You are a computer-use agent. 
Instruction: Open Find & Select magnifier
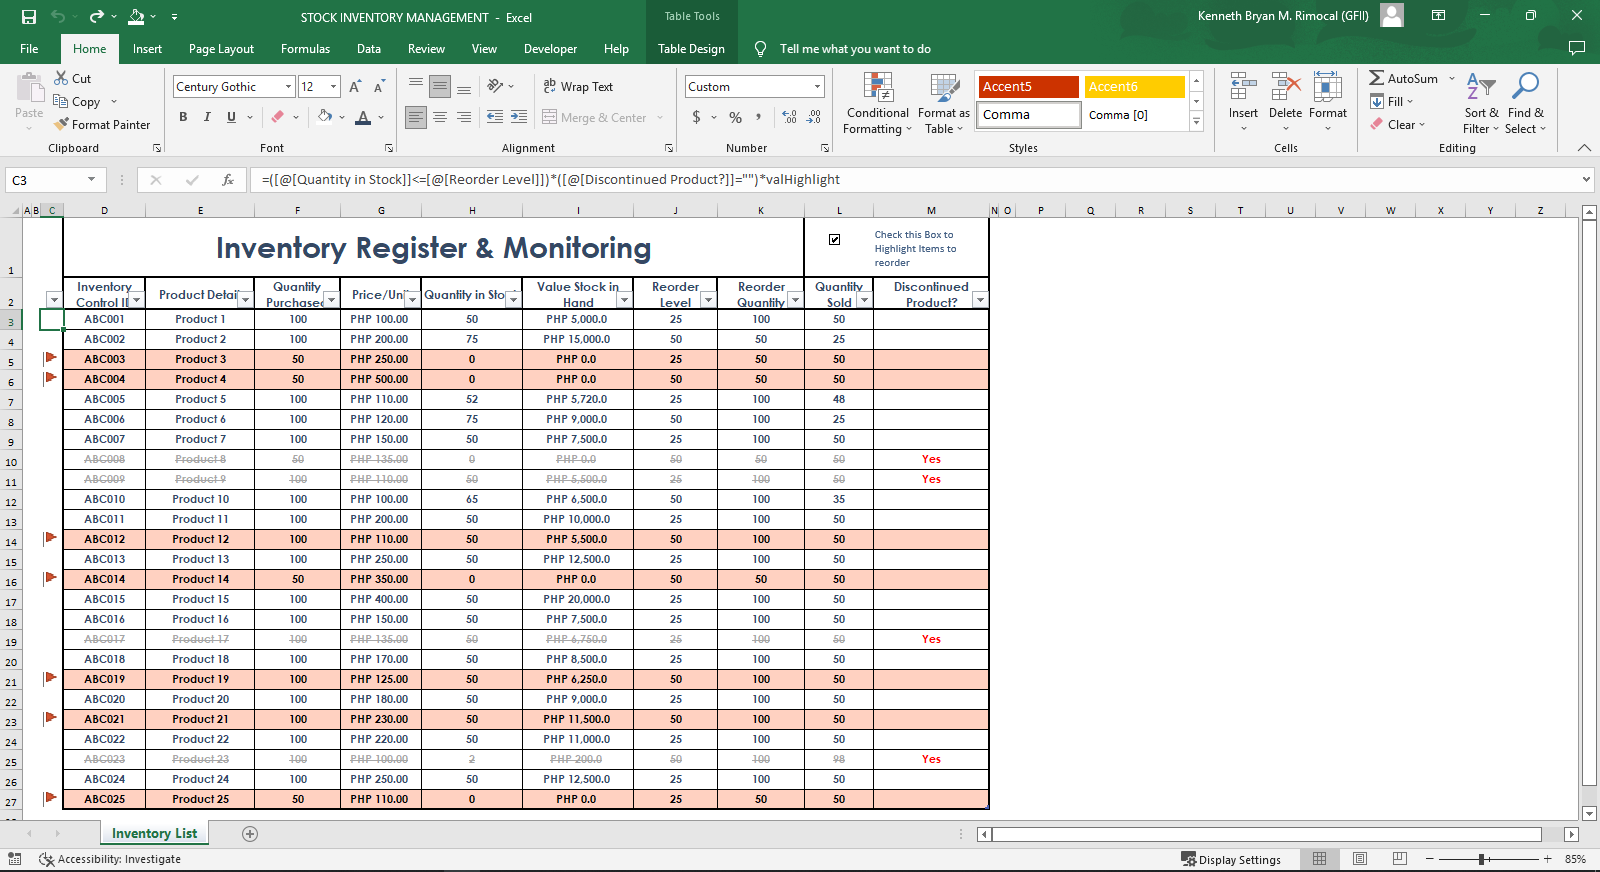tap(1525, 87)
